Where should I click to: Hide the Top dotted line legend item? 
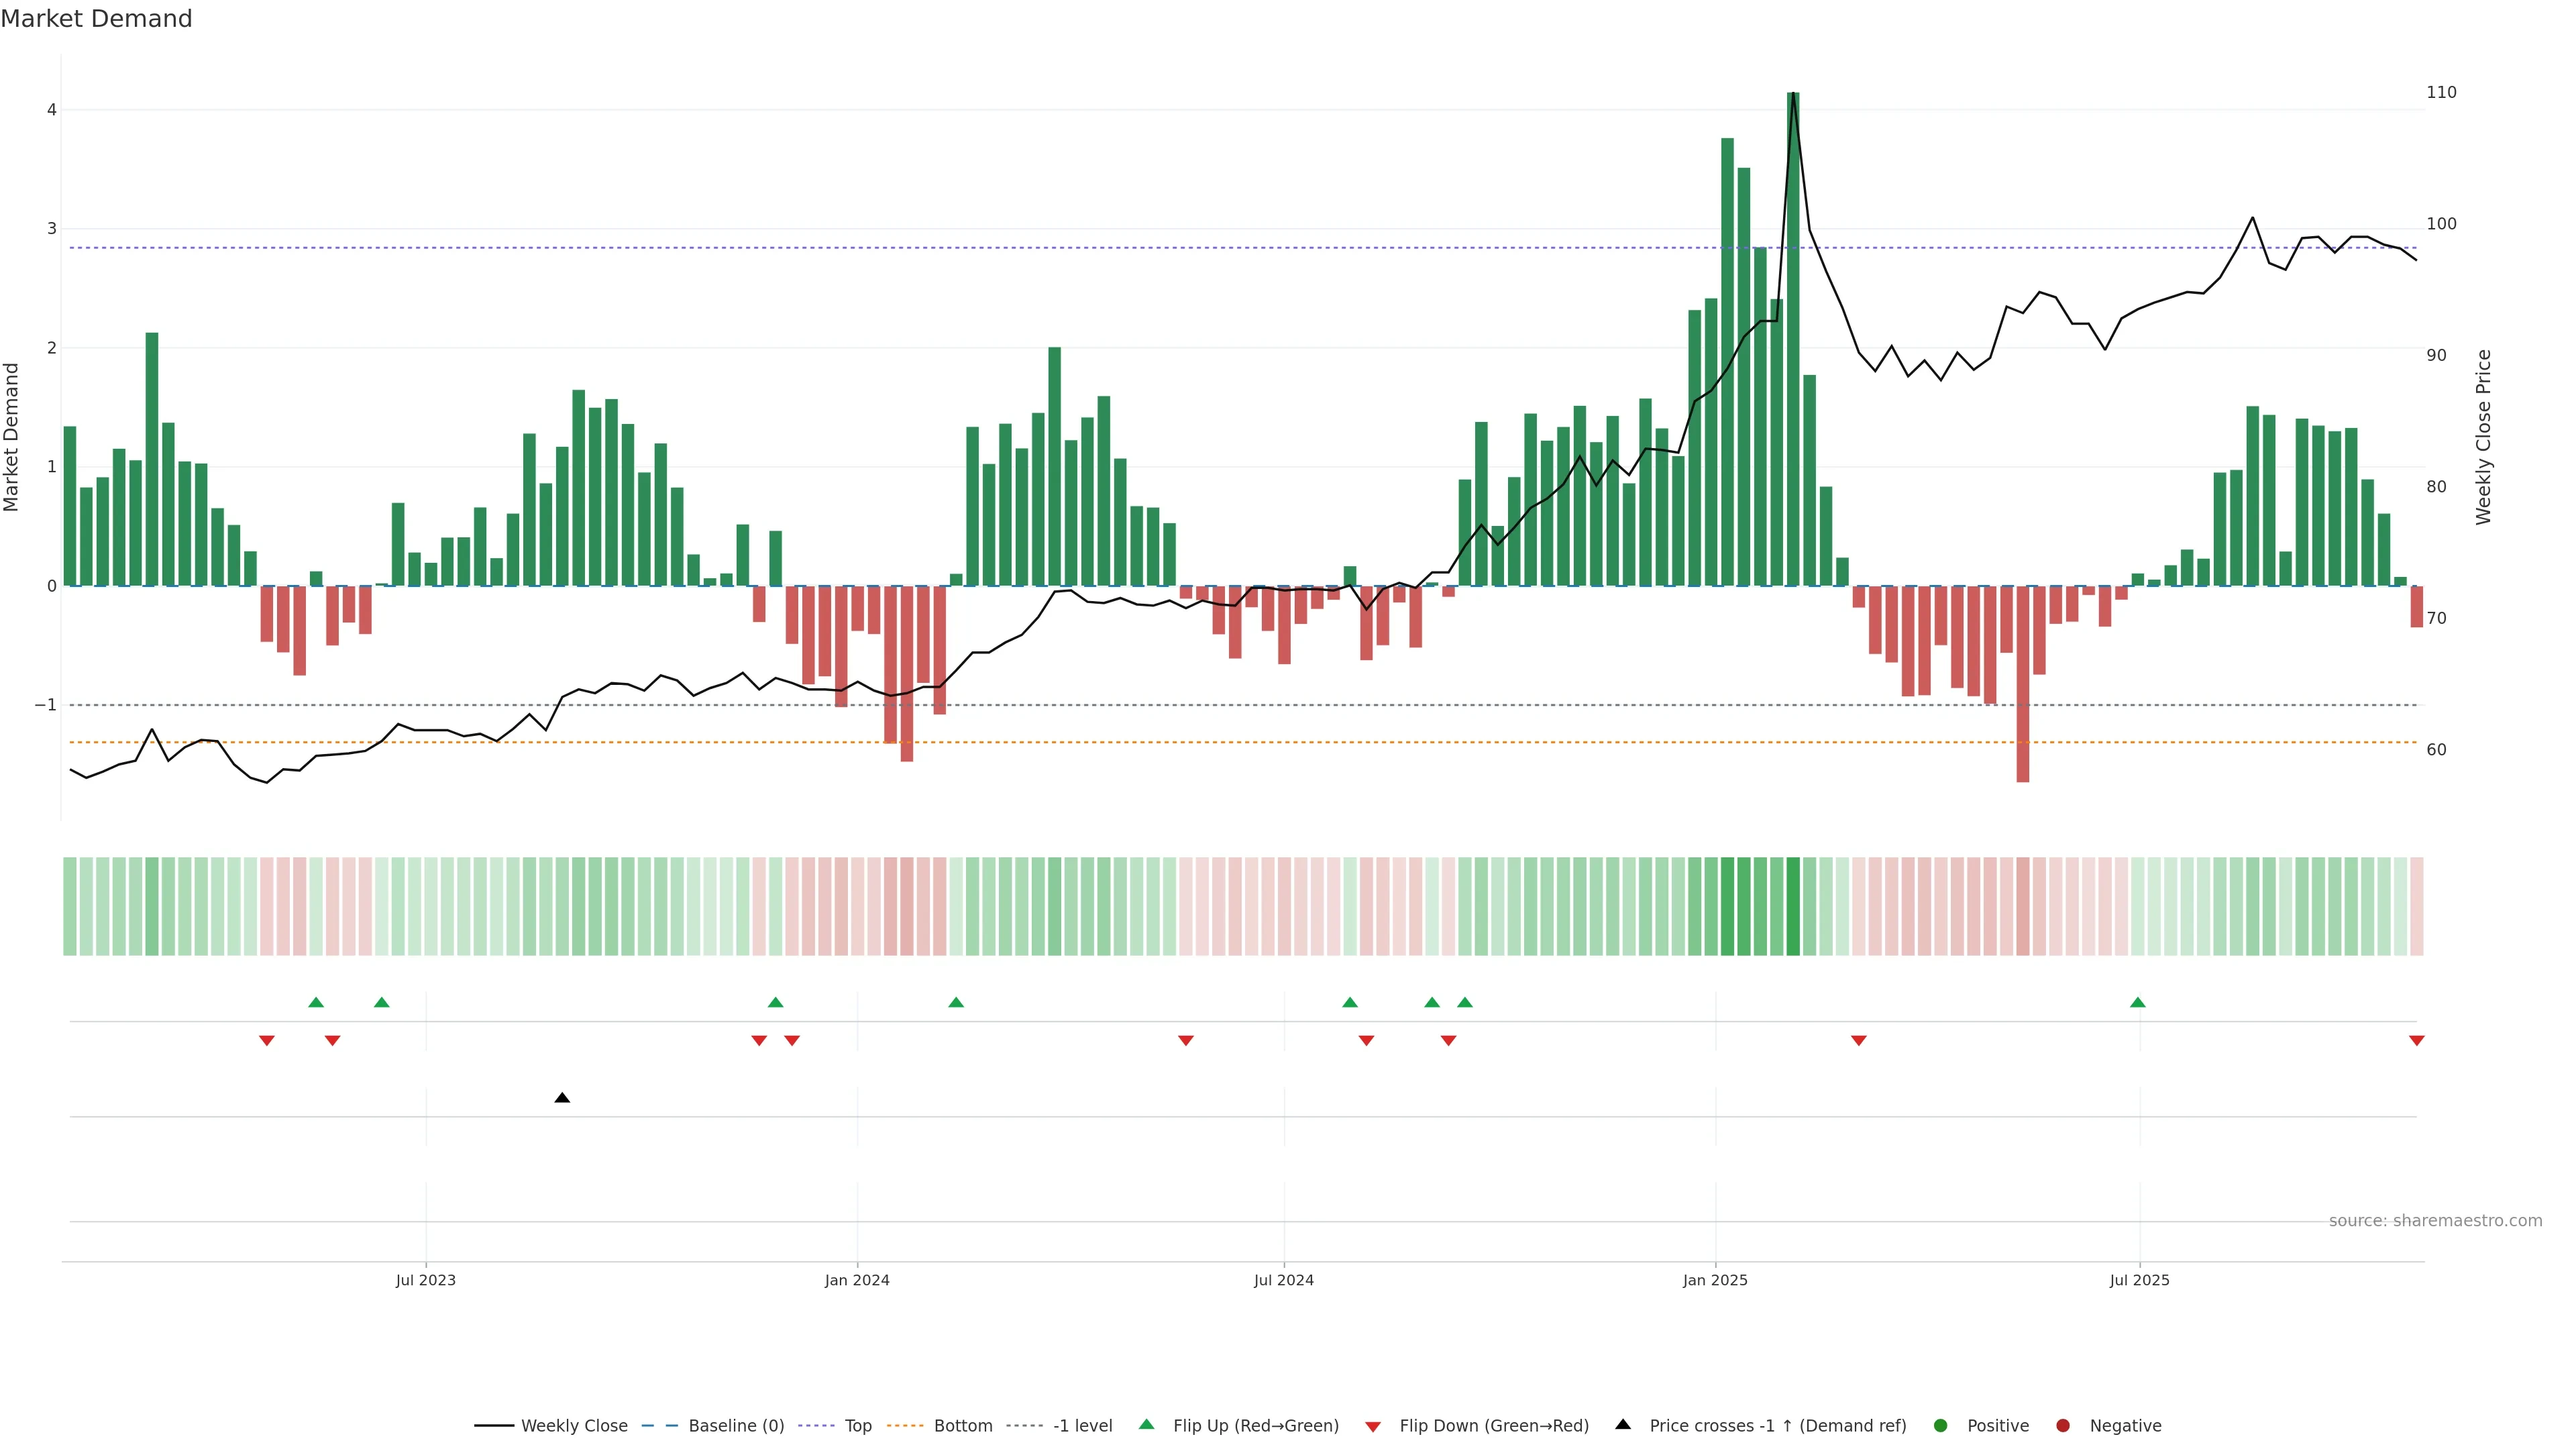coord(857,1426)
